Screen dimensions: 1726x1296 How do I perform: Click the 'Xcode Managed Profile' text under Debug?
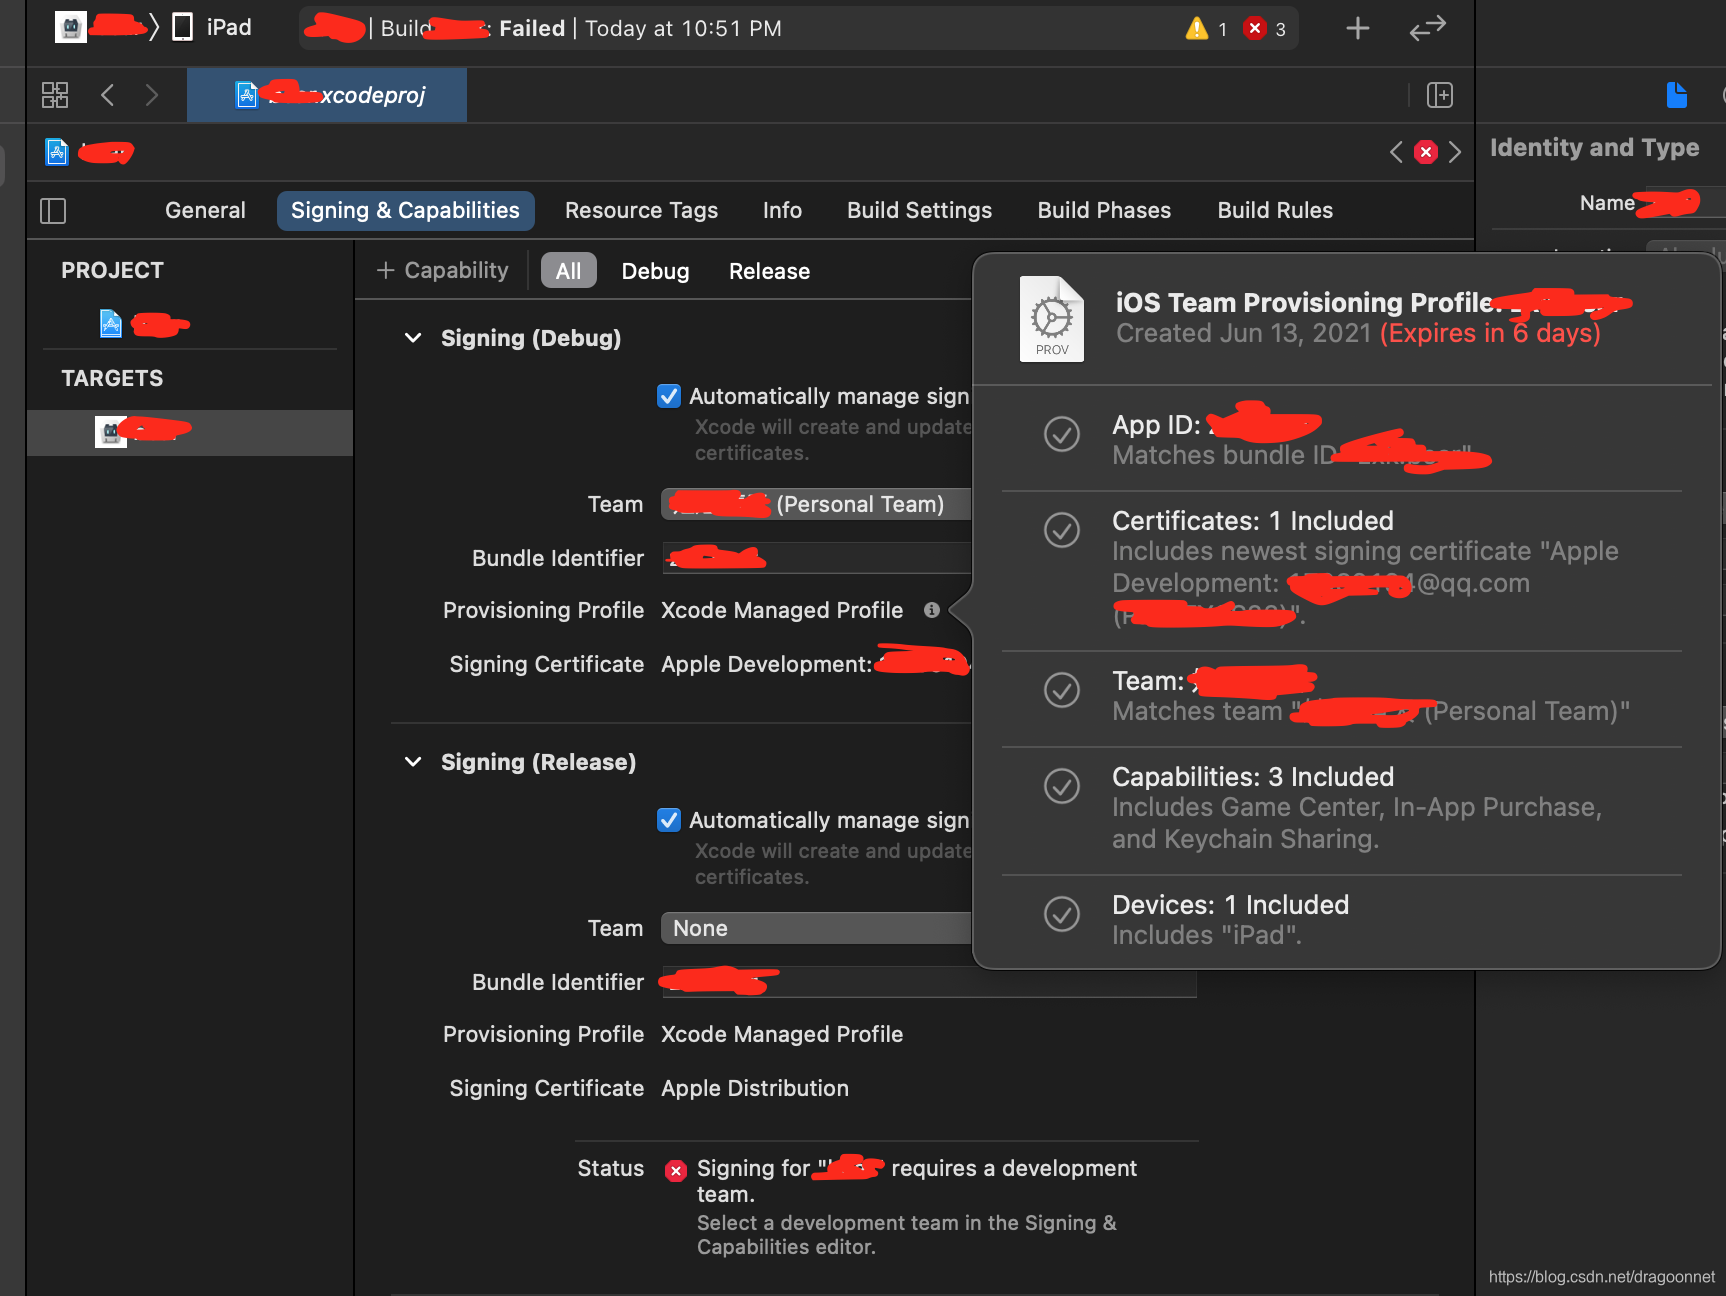point(782,610)
